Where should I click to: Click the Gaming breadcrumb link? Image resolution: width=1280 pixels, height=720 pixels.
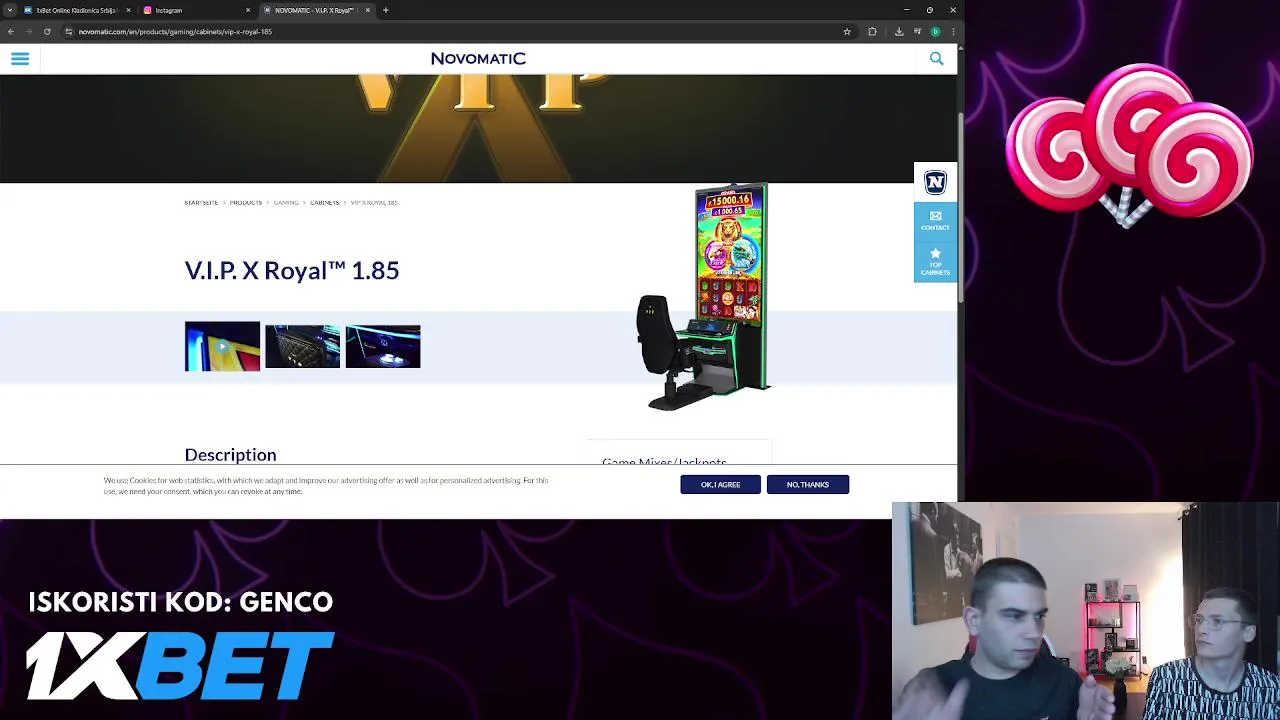[286, 203]
